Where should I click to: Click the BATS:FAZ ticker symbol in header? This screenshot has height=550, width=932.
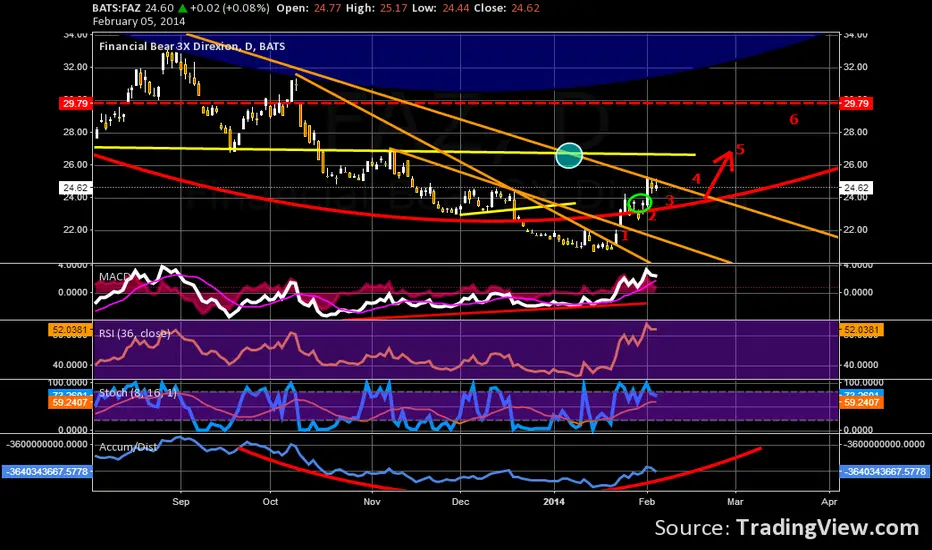(x=116, y=8)
